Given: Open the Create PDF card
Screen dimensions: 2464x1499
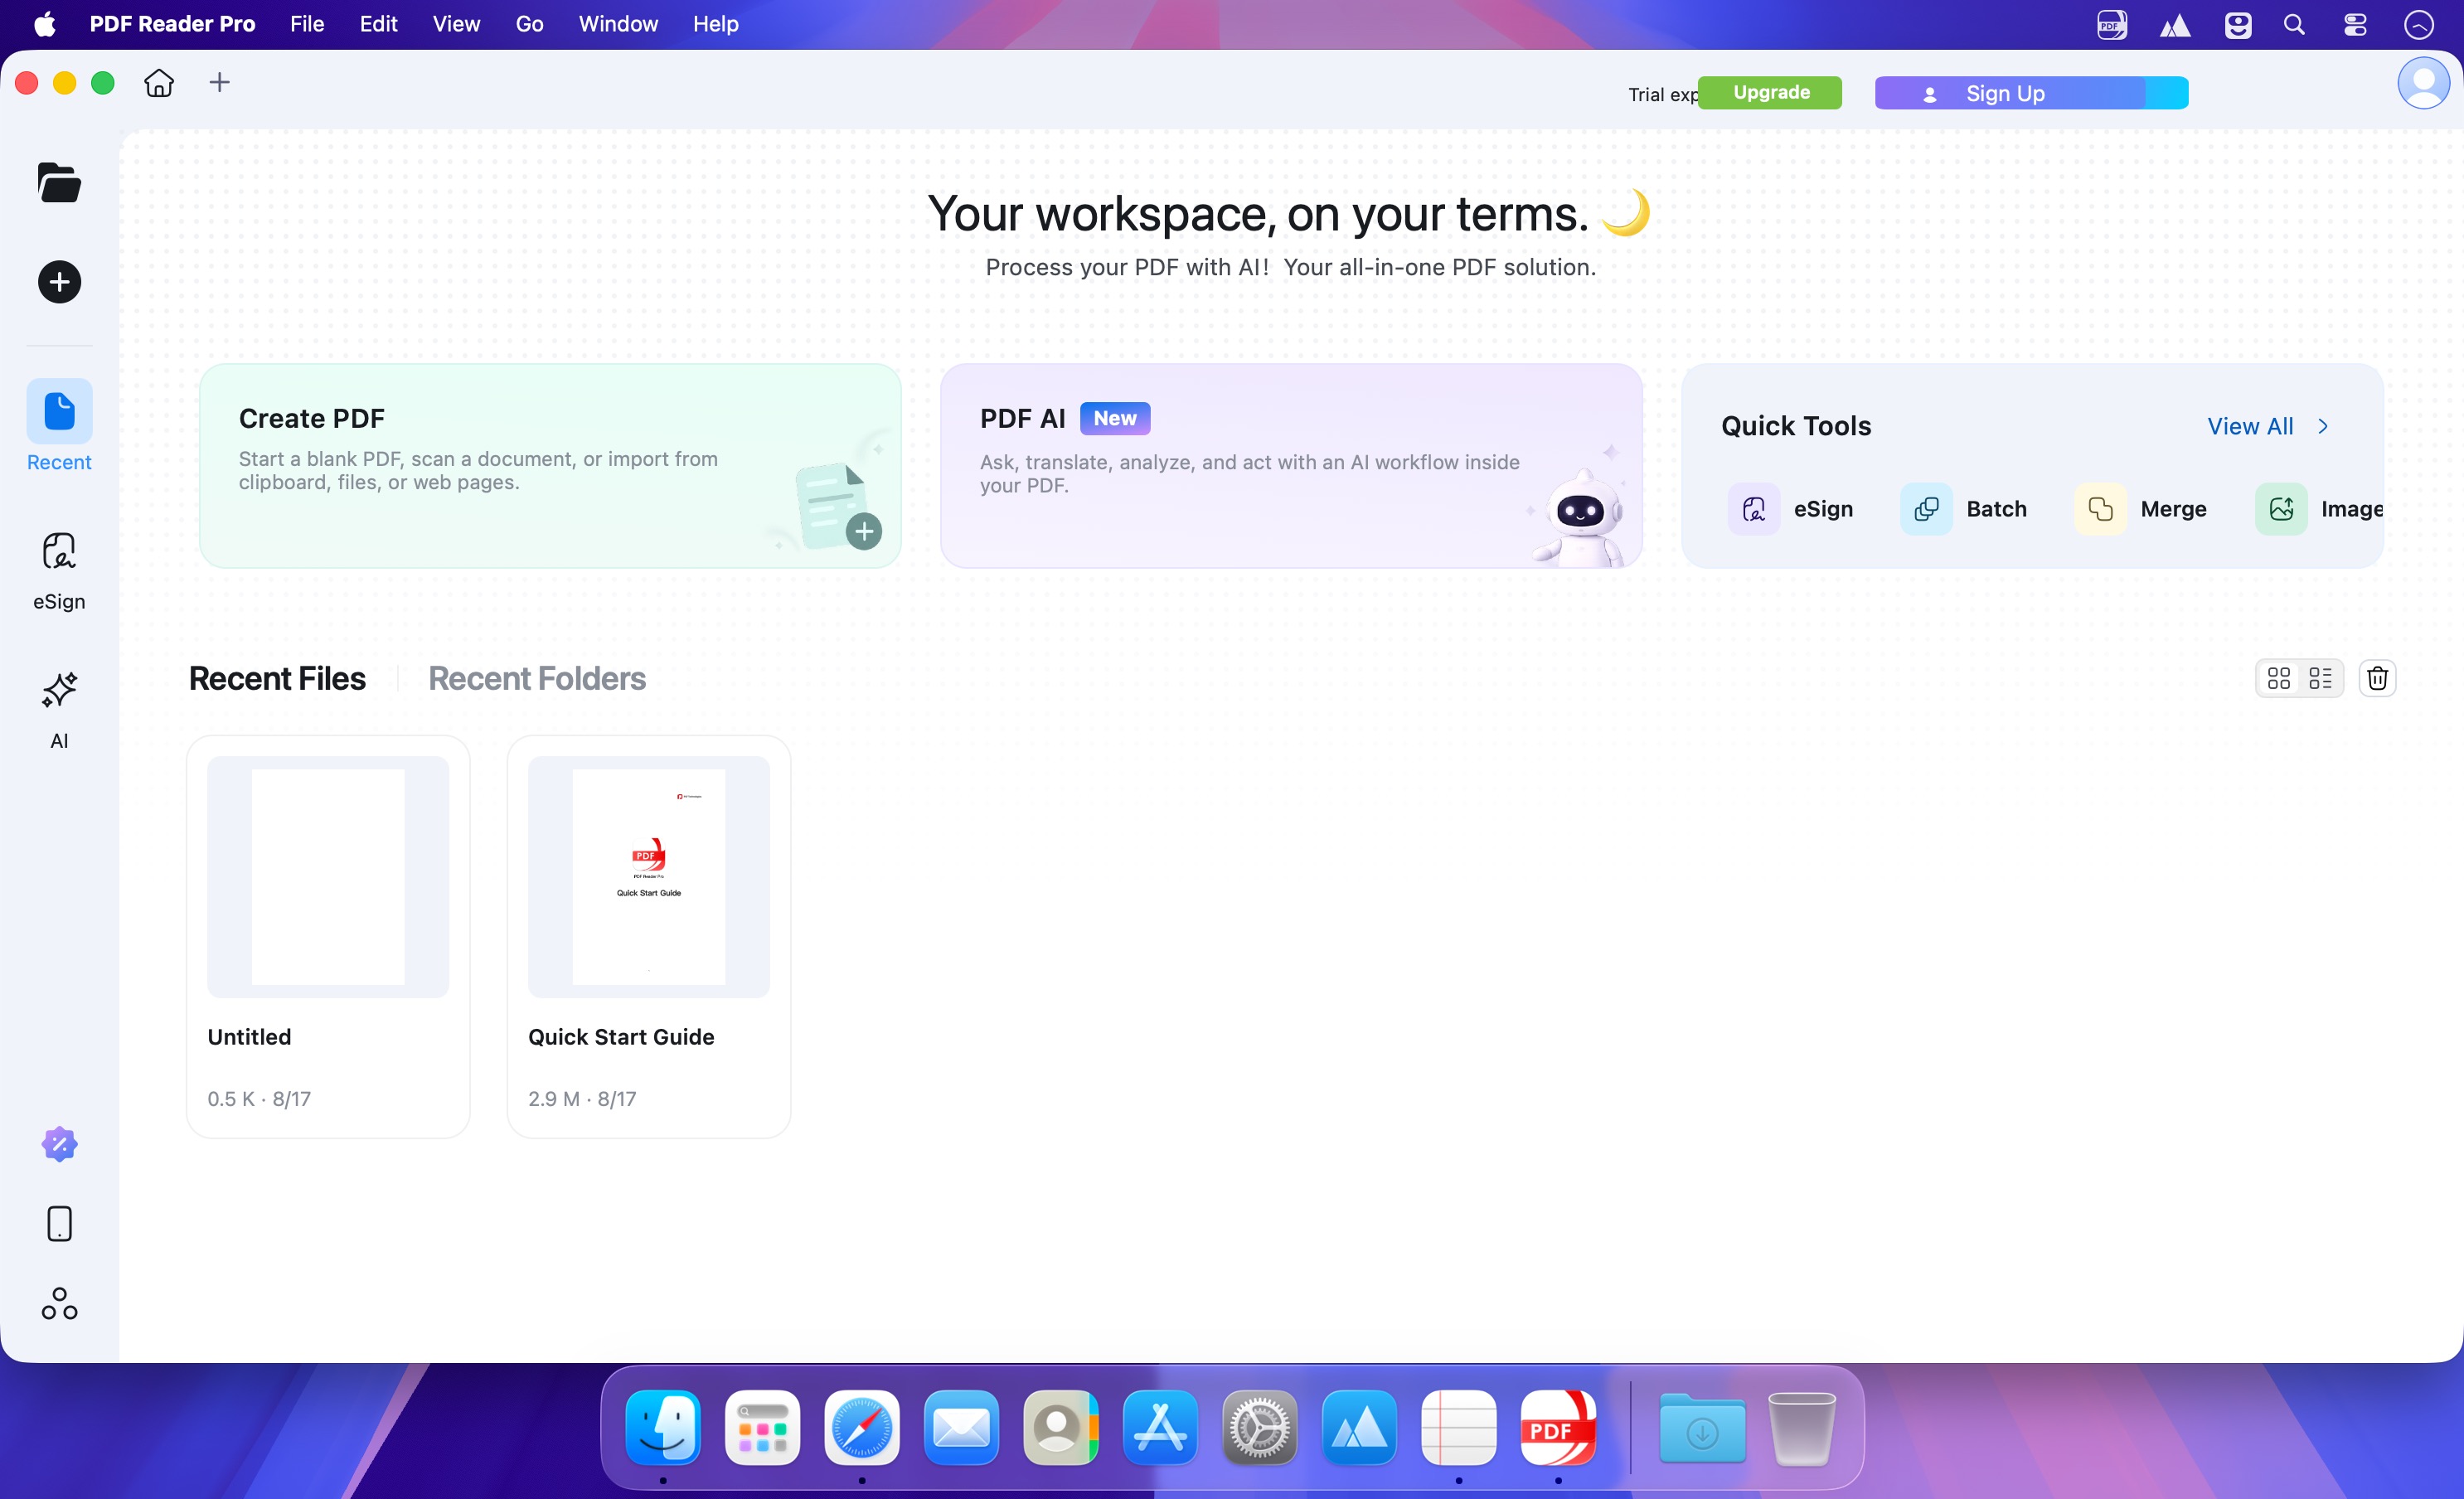Looking at the screenshot, I should (550, 466).
